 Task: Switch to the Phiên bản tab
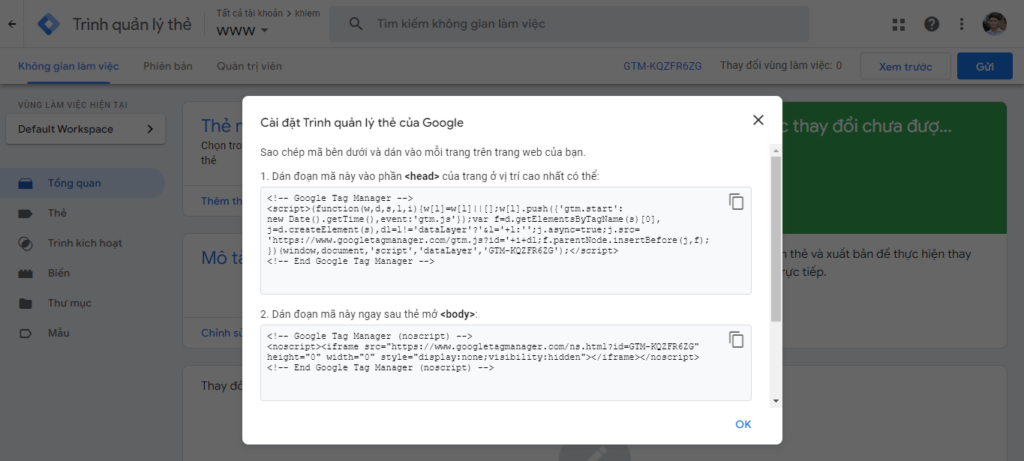pyautogui.click(x=168, y=66)
